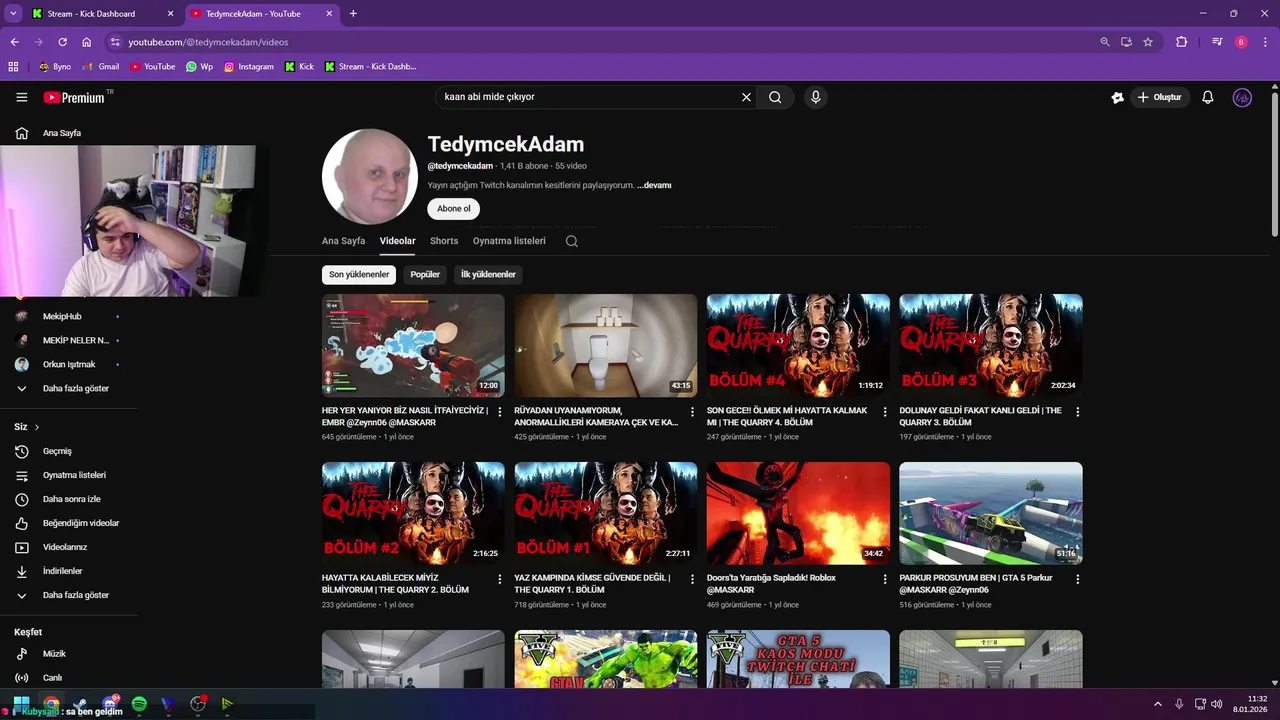
Task: Reload the page in Chrome
Action: tap(62, 42)
